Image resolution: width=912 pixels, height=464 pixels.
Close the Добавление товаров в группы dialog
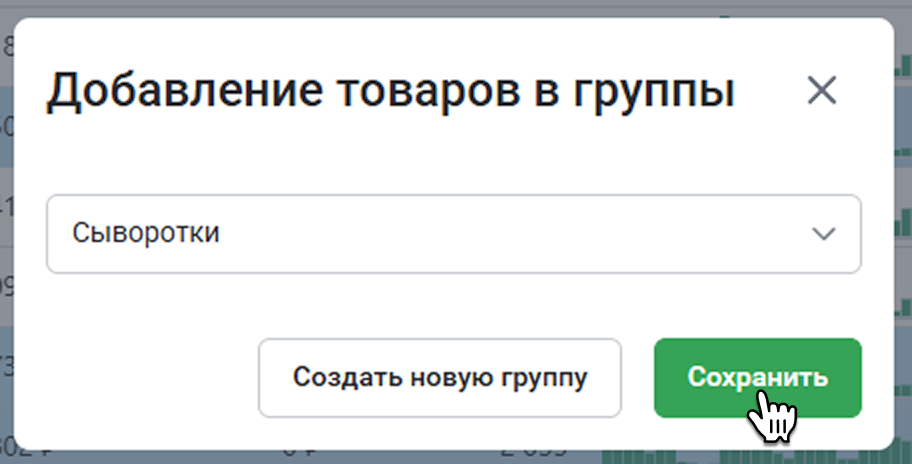click(x=822, y=91)
